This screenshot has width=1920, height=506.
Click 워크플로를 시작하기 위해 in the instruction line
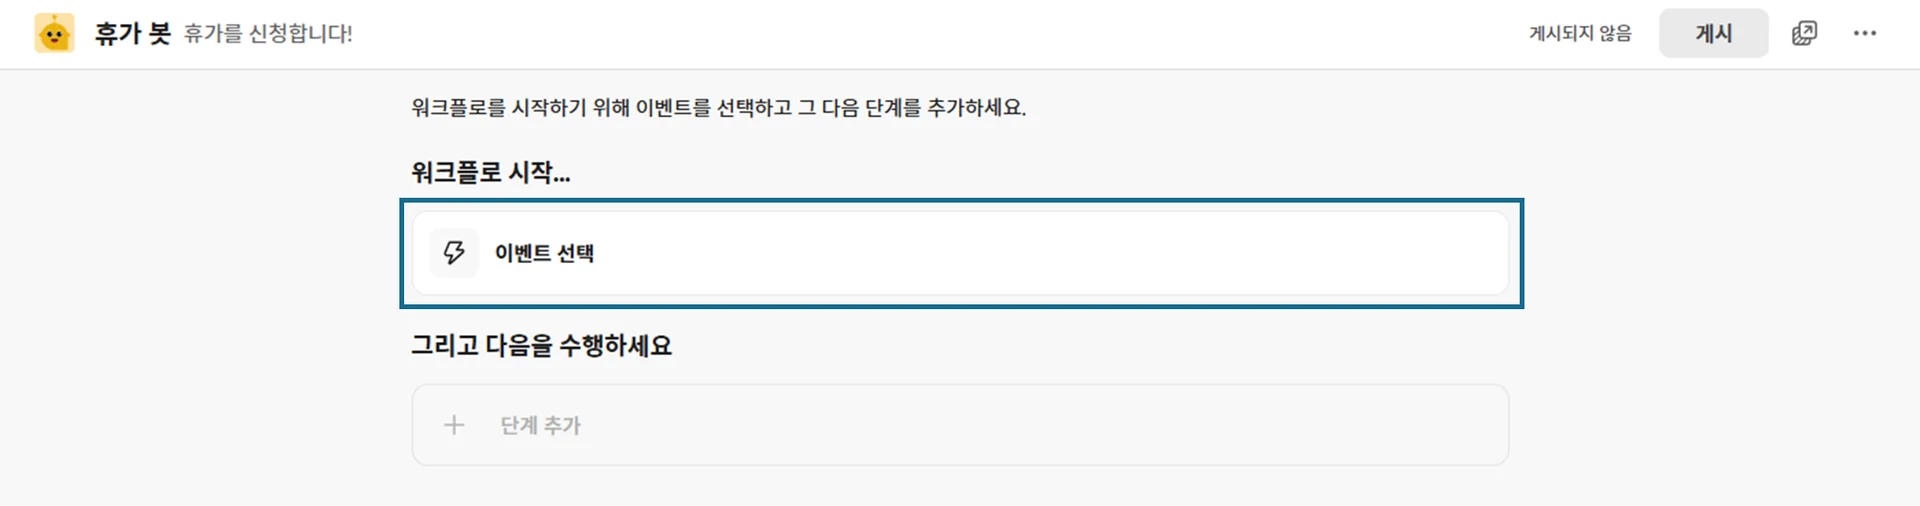pos(520,107)
